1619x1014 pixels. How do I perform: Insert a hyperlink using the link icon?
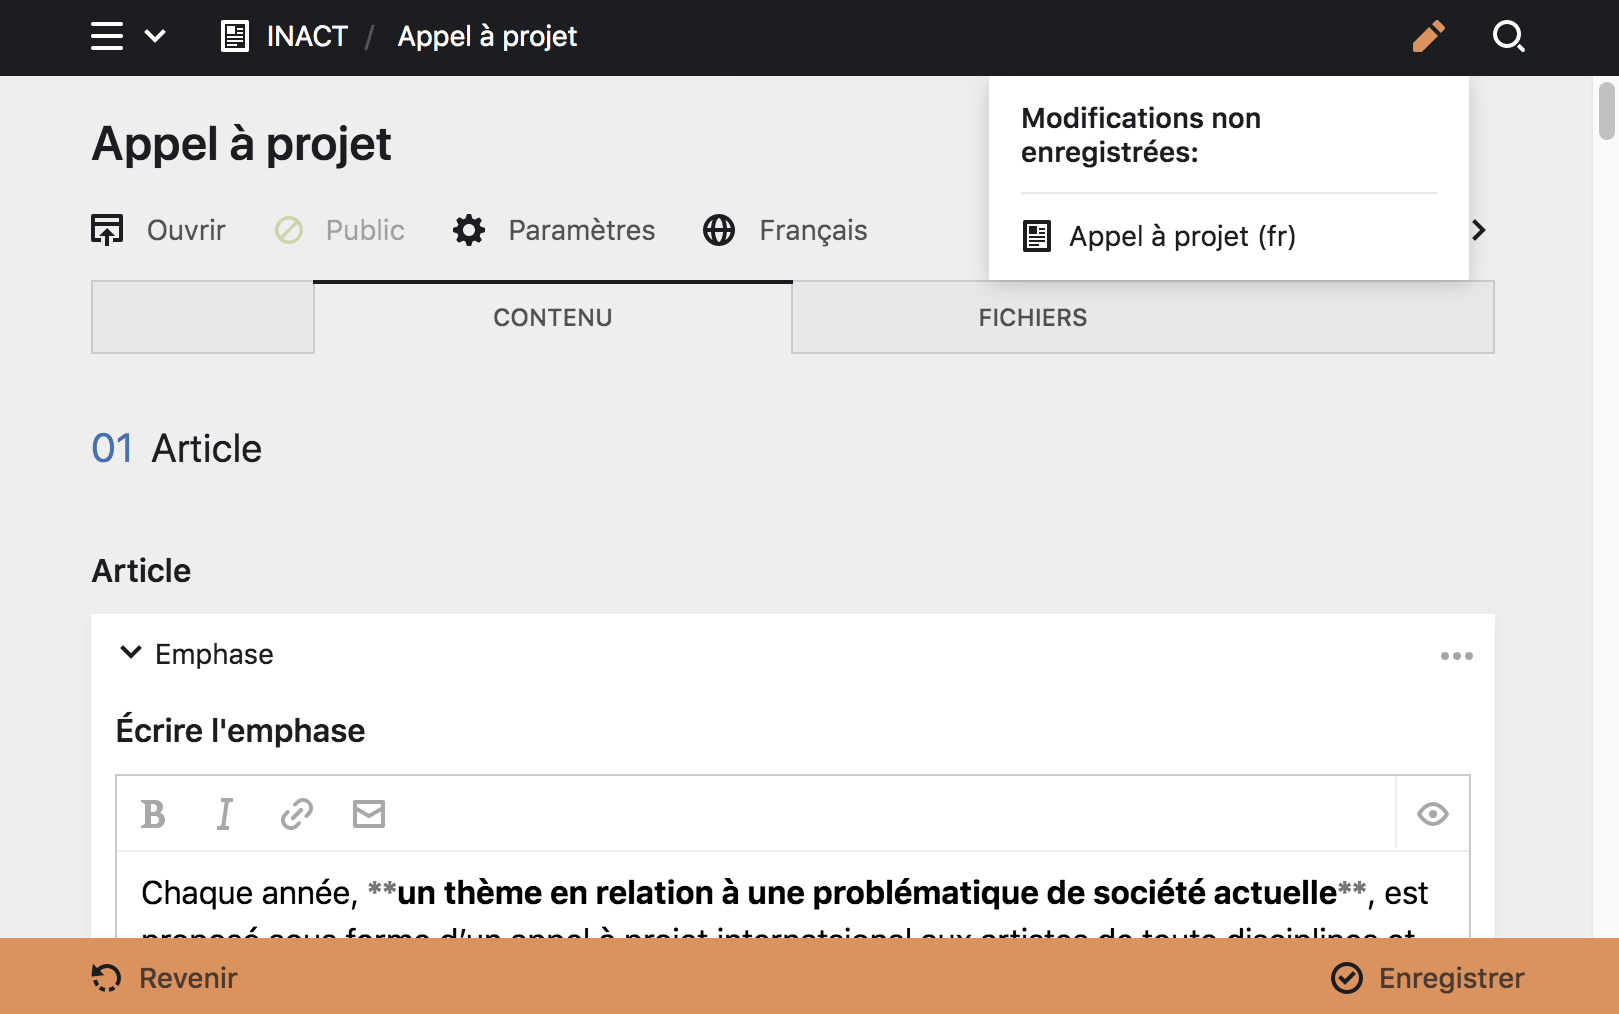pyautogui.click(x=296, y=813)
